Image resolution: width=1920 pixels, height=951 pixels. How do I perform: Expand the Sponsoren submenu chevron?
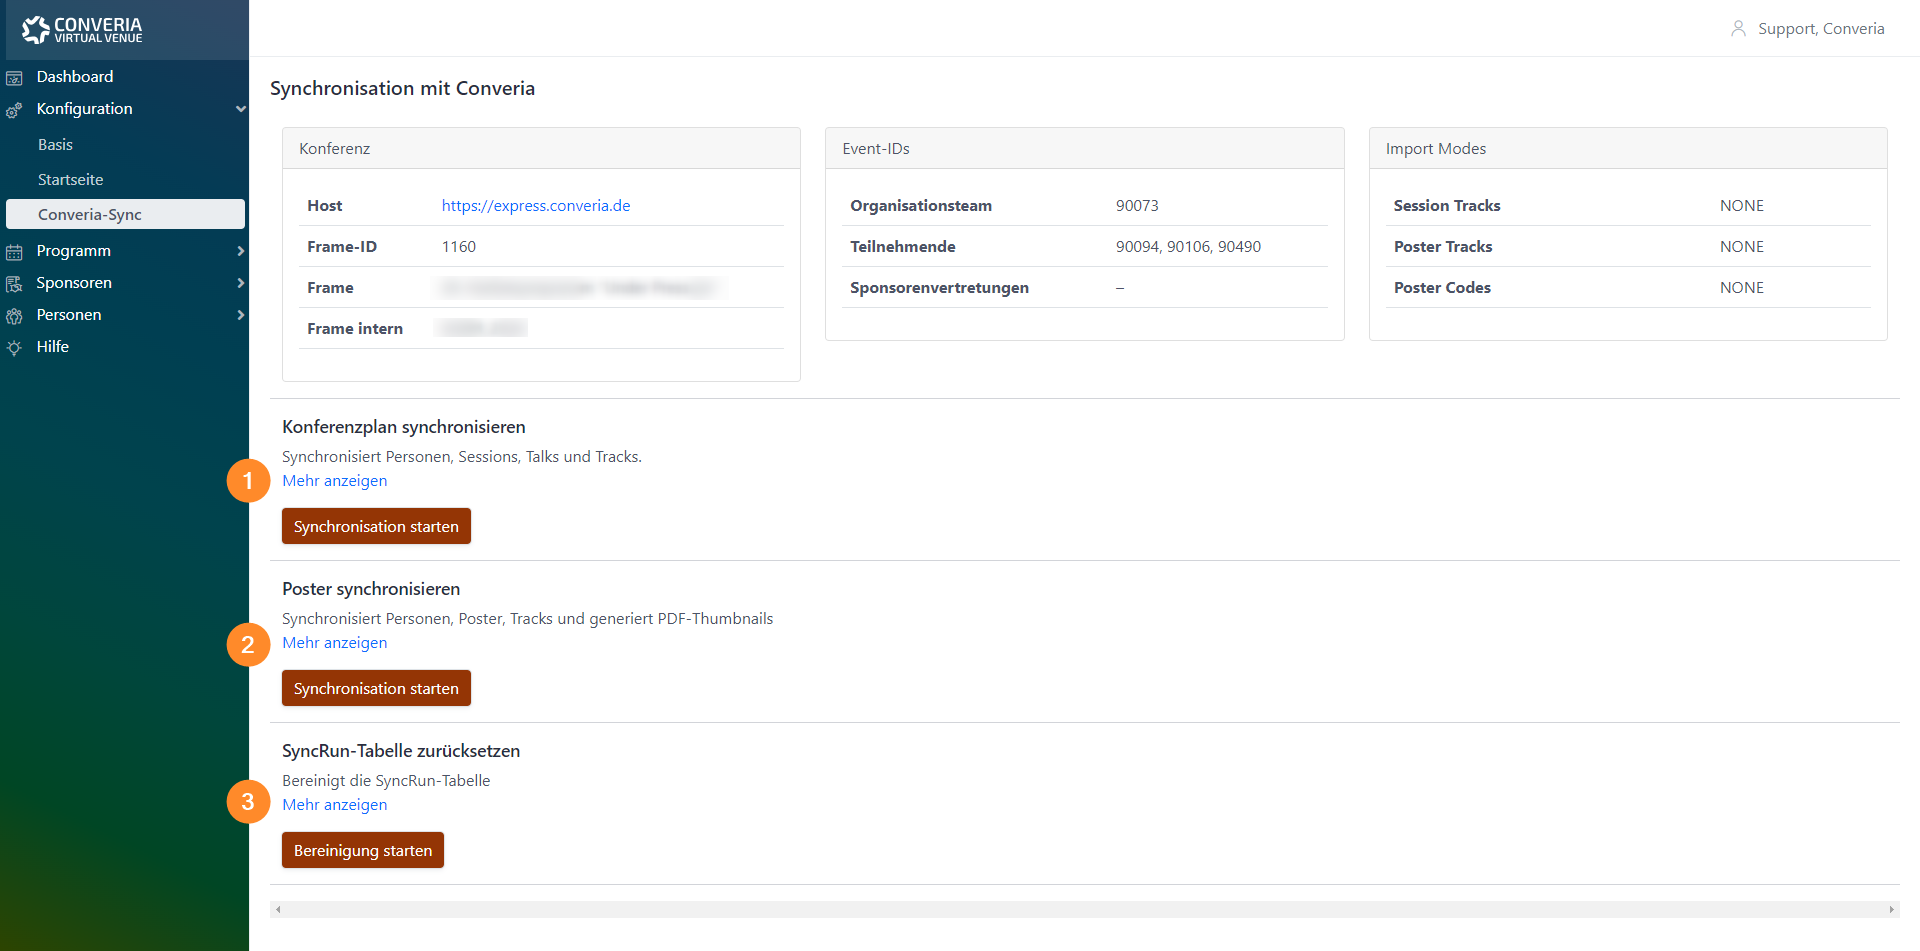point(239,283)
